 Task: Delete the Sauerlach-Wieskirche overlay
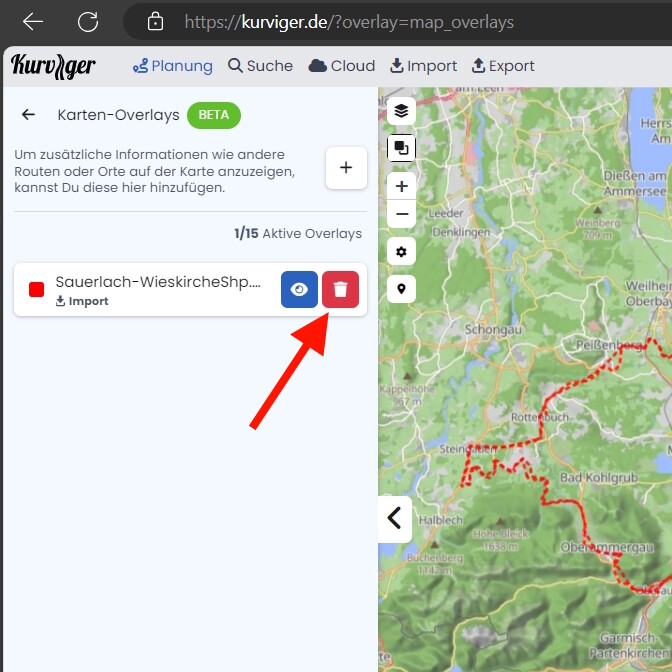[340, 290]
